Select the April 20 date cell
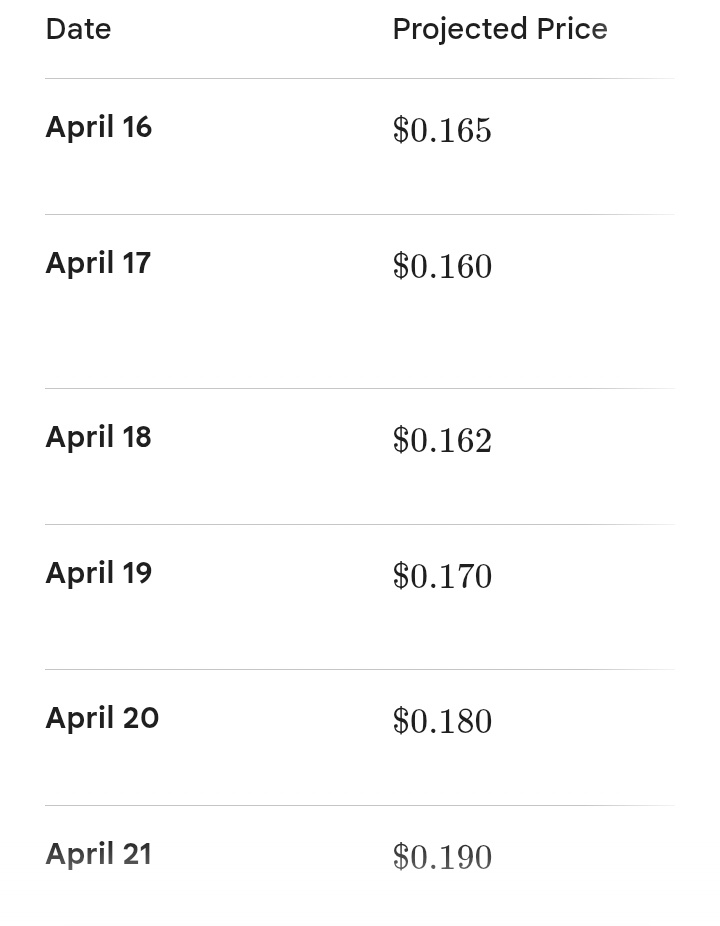This screenshot has height=926, width=720. point(102,718)
